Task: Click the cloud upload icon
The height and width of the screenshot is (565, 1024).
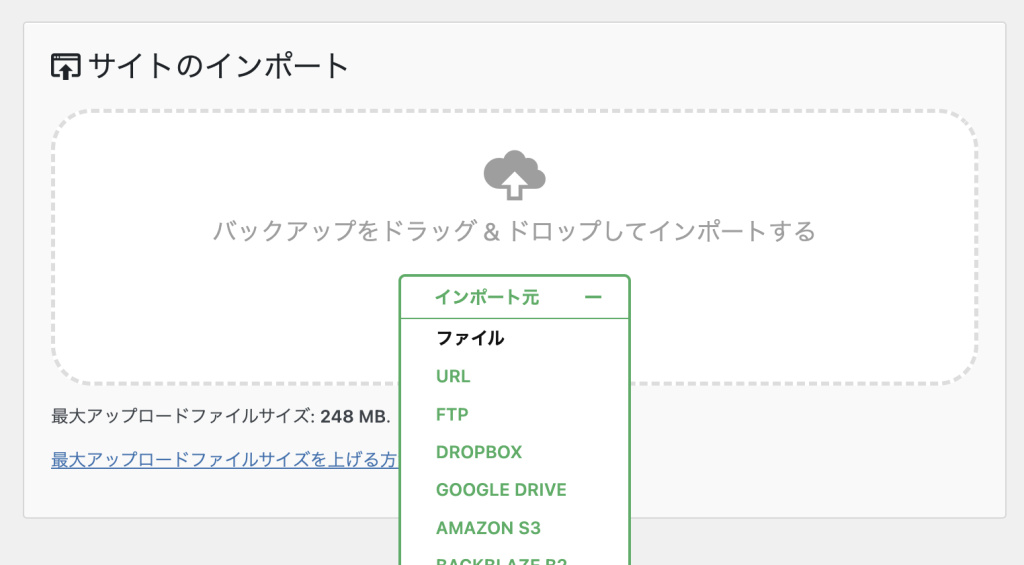Action: pyautogui.click(x=514, y=176)
